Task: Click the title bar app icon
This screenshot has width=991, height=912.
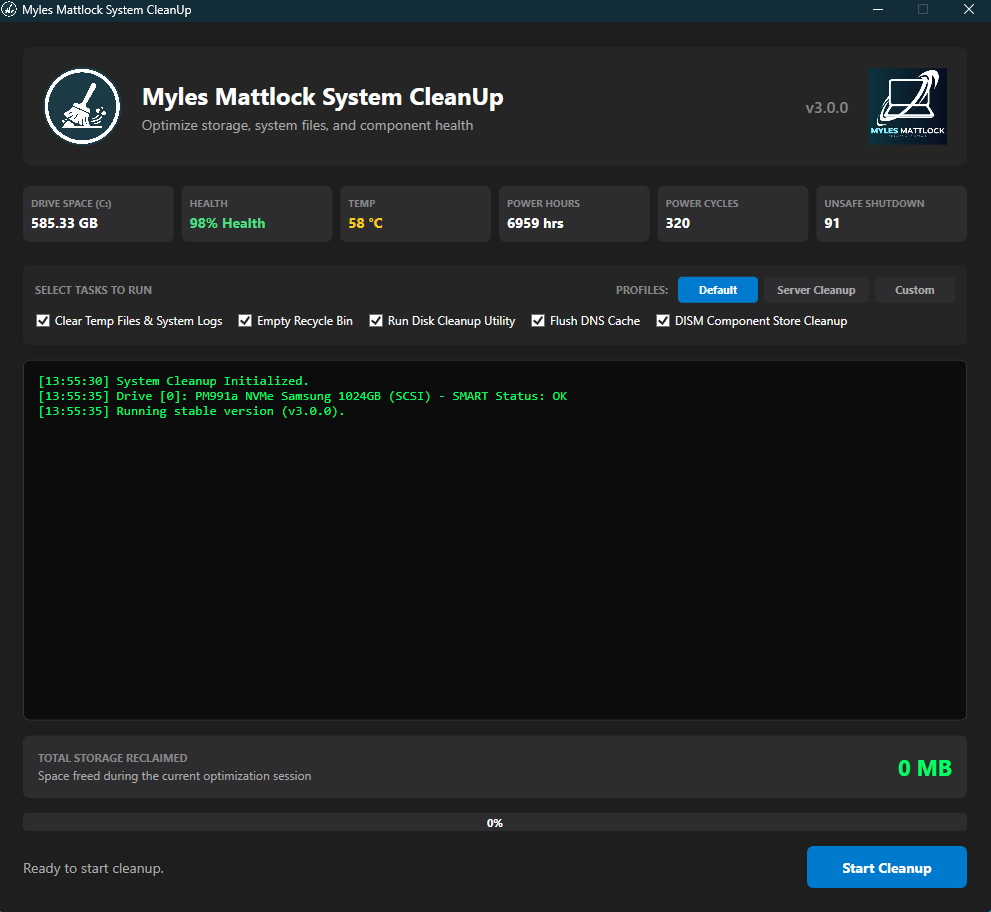Action: point(9,10)
